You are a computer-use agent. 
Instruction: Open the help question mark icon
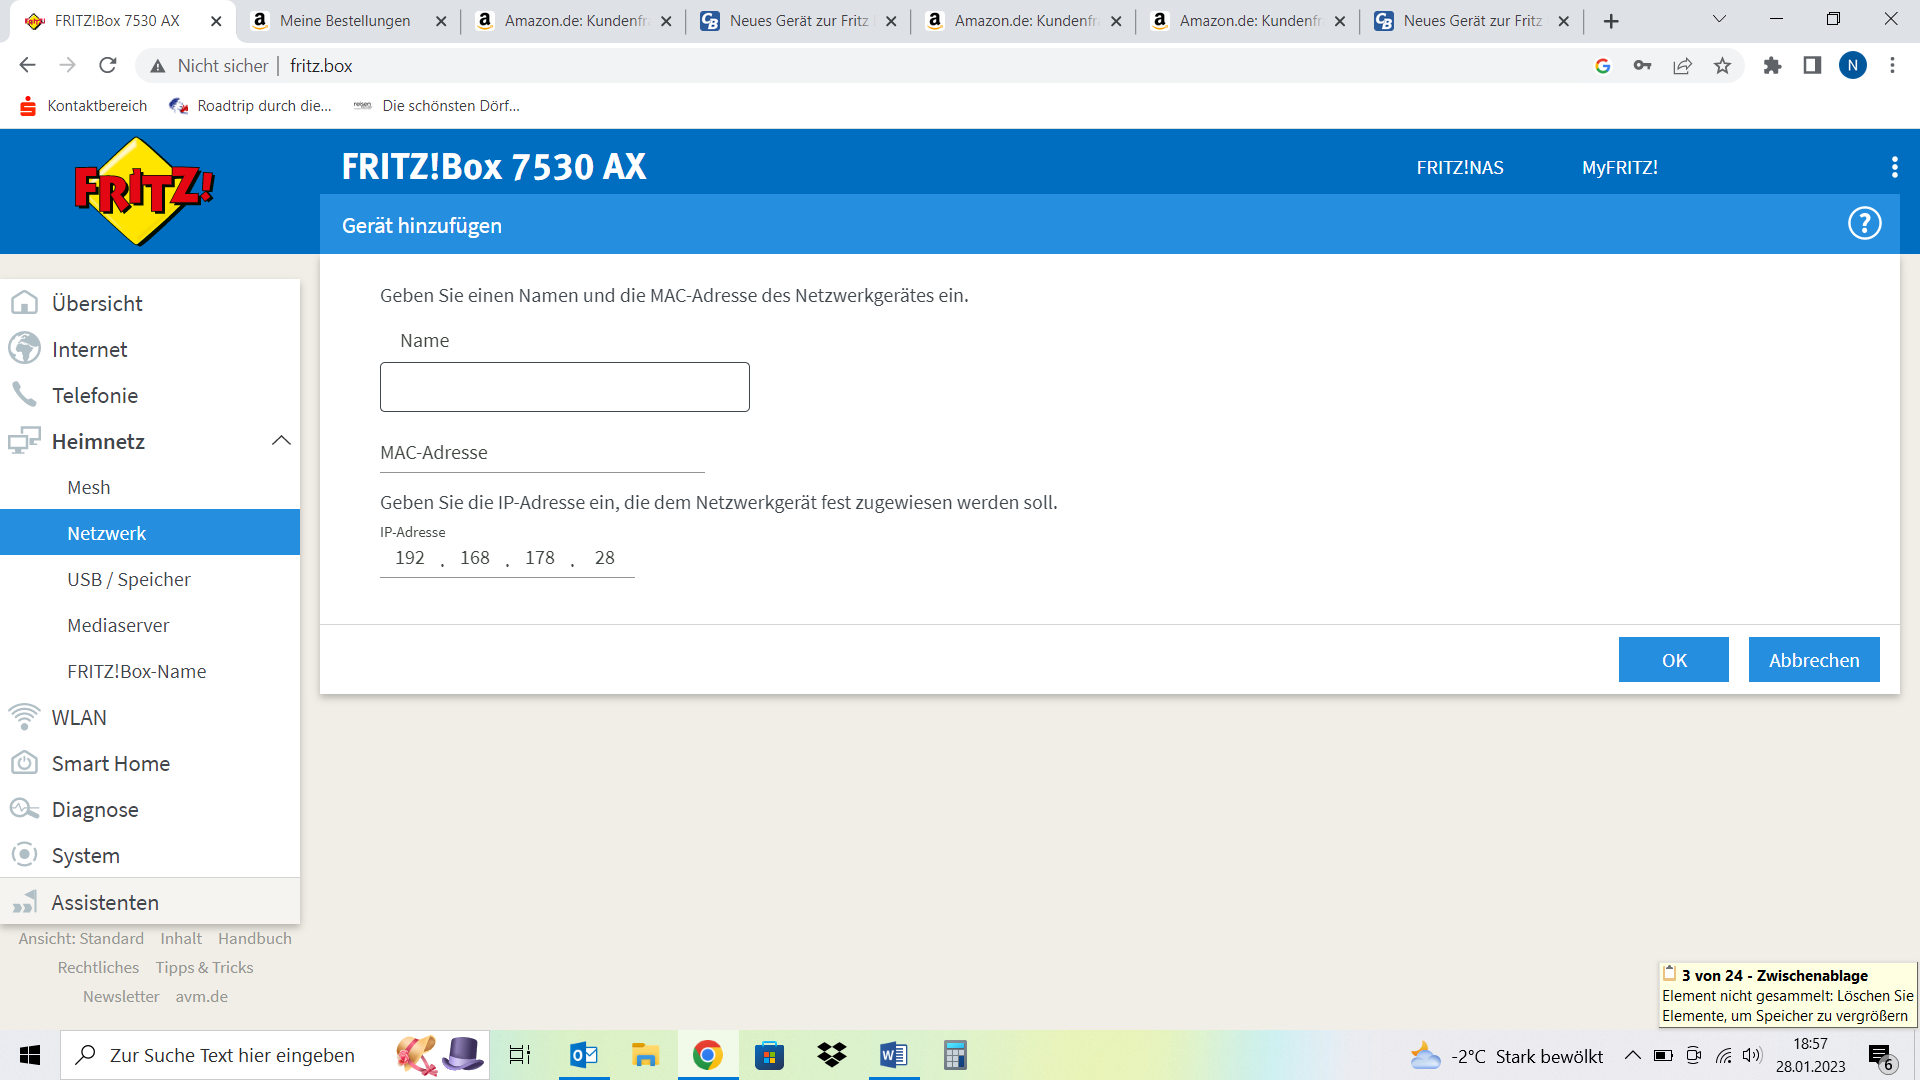point(1864,223)
